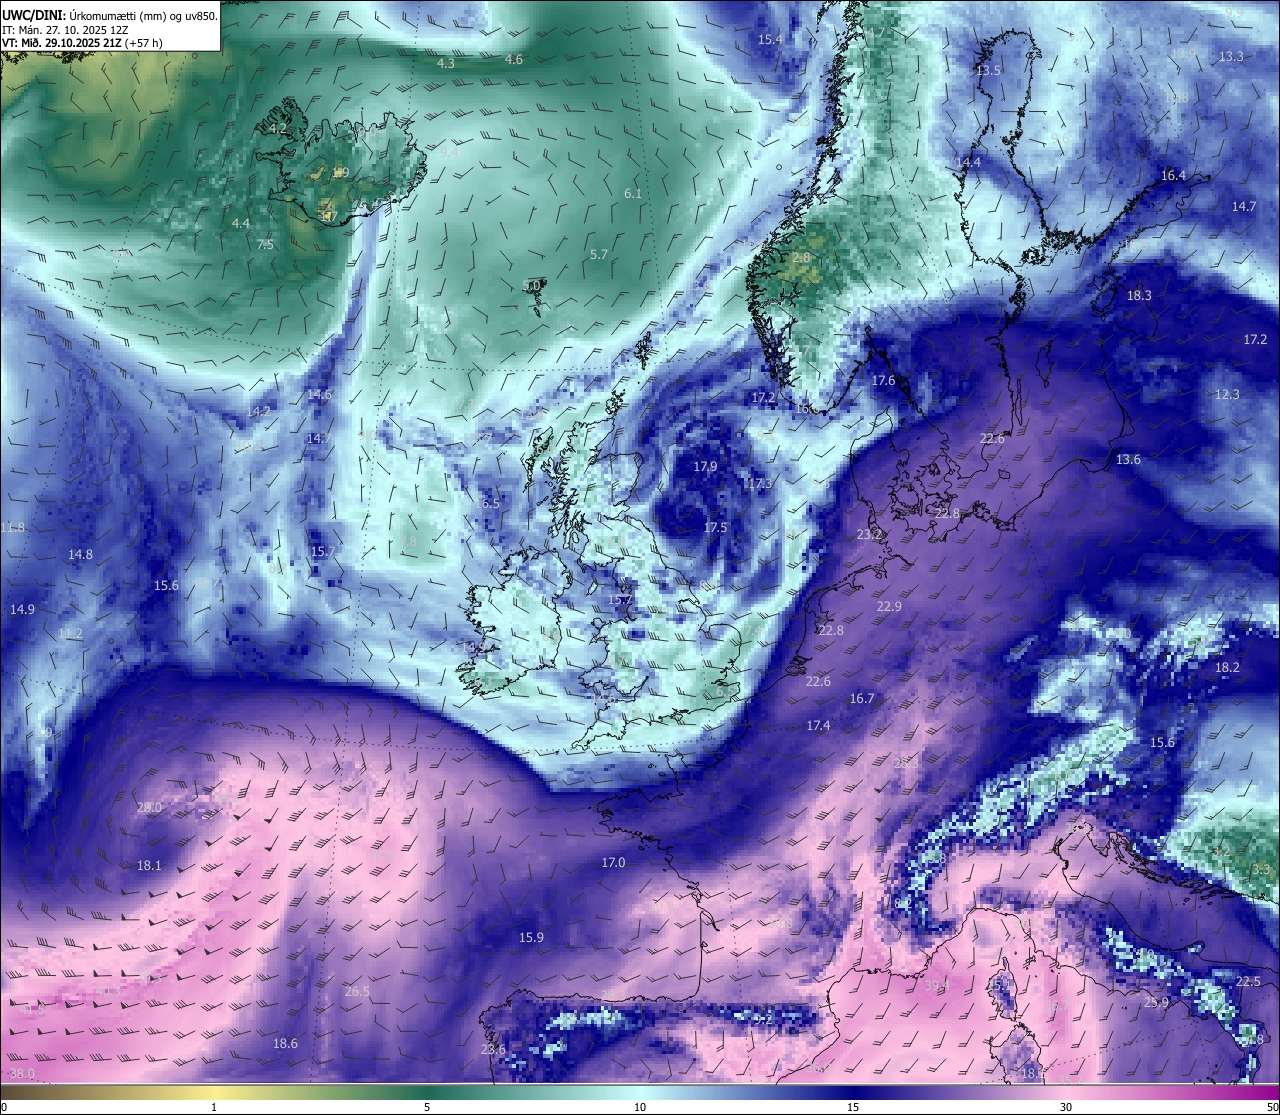The image size is (1280, 1115).
Task: Click the map value '2.8' over Norway
Action: [x=801, y=258]
